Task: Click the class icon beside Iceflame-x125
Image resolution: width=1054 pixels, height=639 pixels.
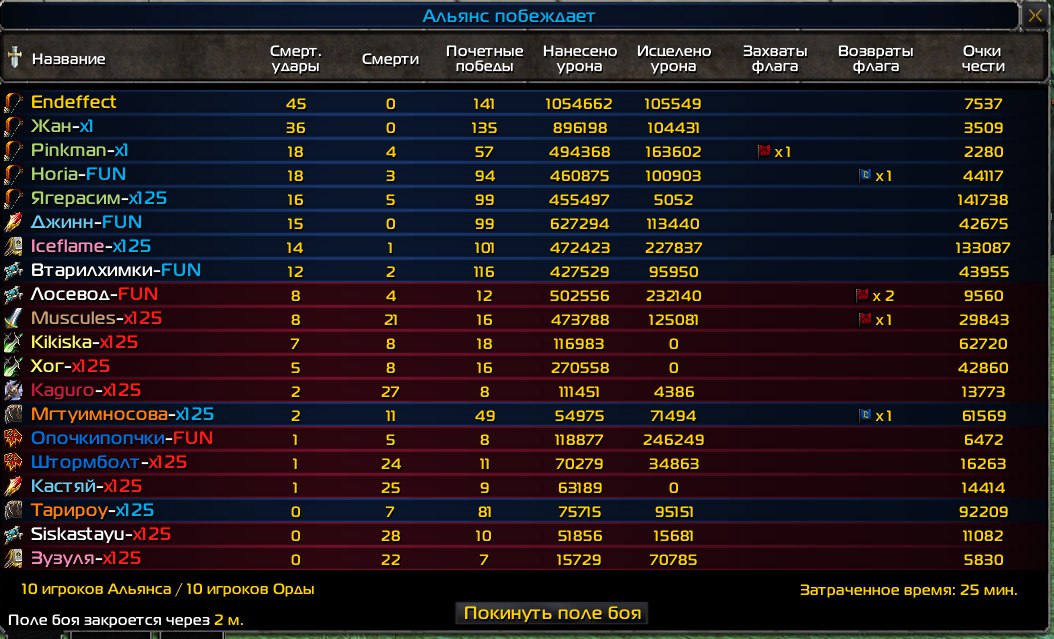Action: (13, 246)
